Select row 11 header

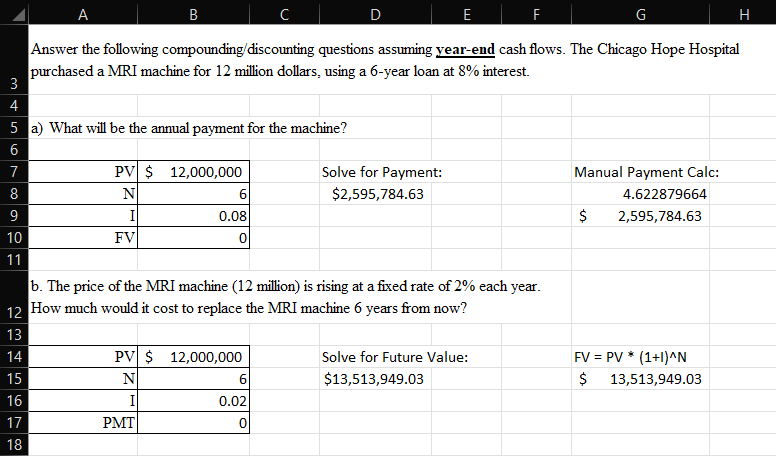14,259
